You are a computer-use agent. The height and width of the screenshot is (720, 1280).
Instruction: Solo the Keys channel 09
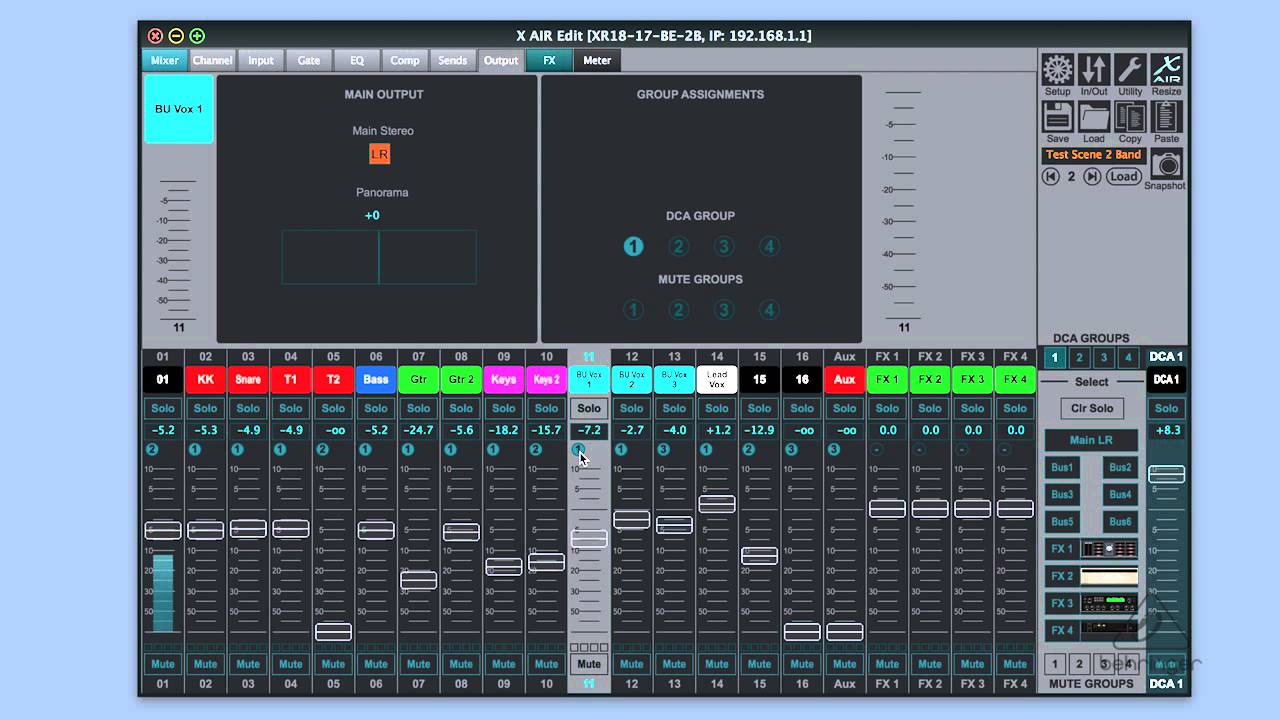pos(504,408)
